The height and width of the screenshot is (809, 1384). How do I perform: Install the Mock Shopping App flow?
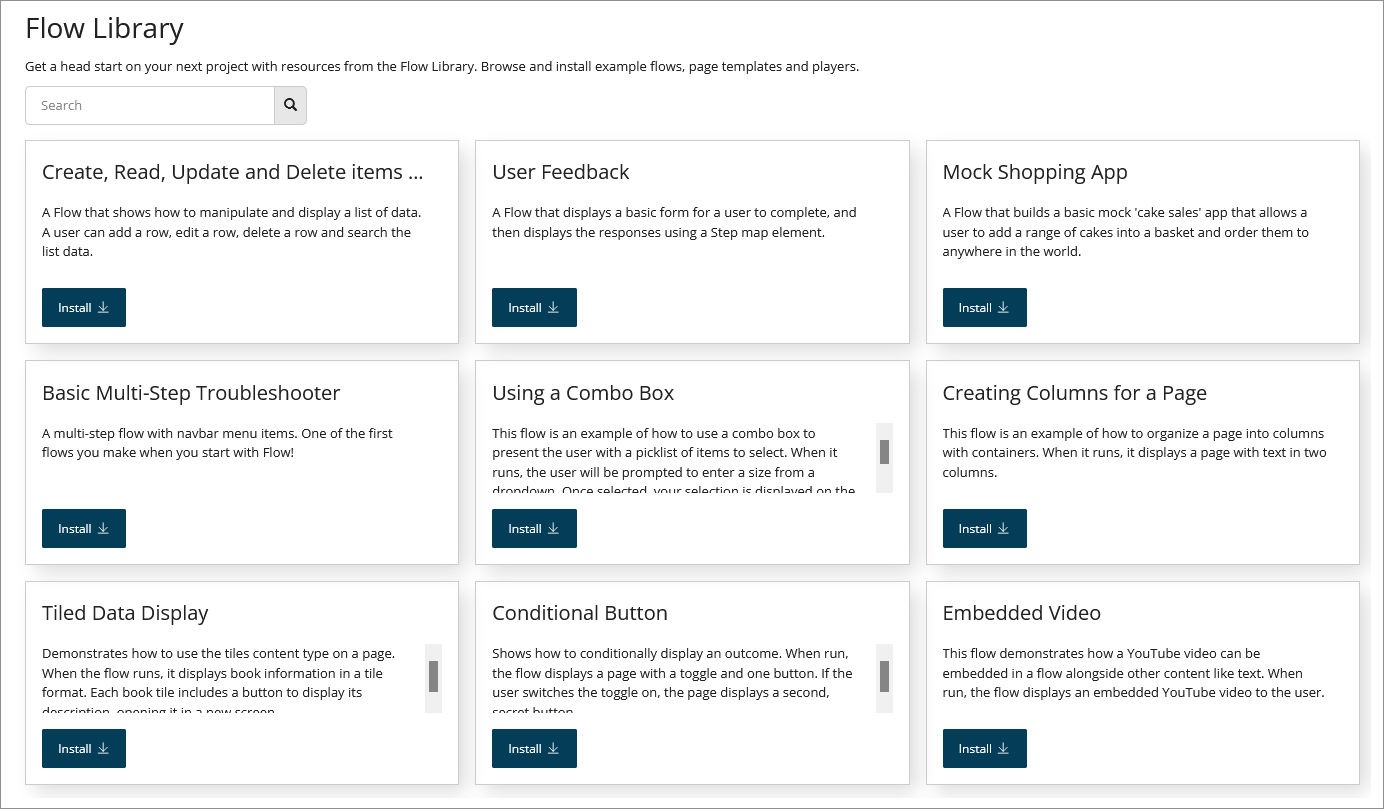984,307
